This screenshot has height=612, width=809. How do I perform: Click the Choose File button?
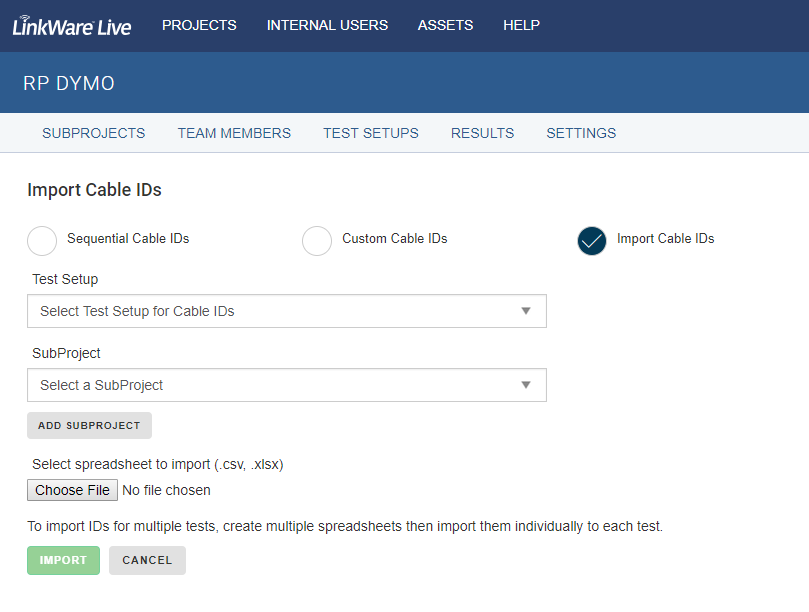coord(72,490)
